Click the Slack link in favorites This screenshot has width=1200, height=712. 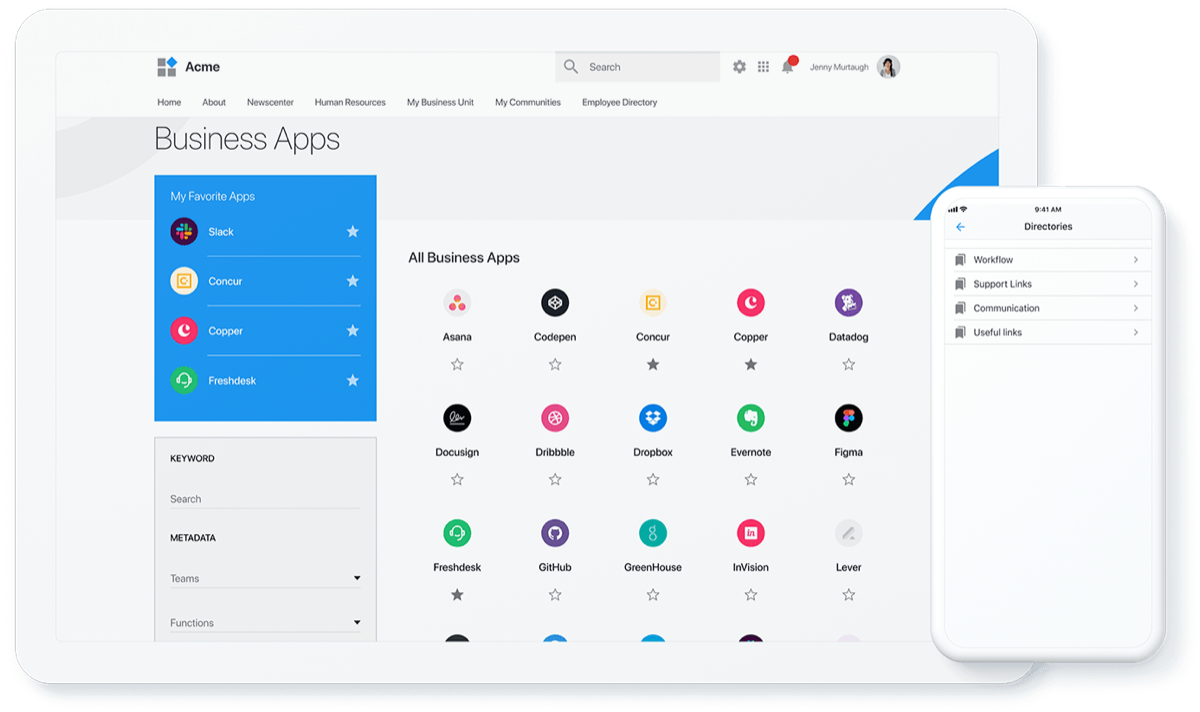221,232
